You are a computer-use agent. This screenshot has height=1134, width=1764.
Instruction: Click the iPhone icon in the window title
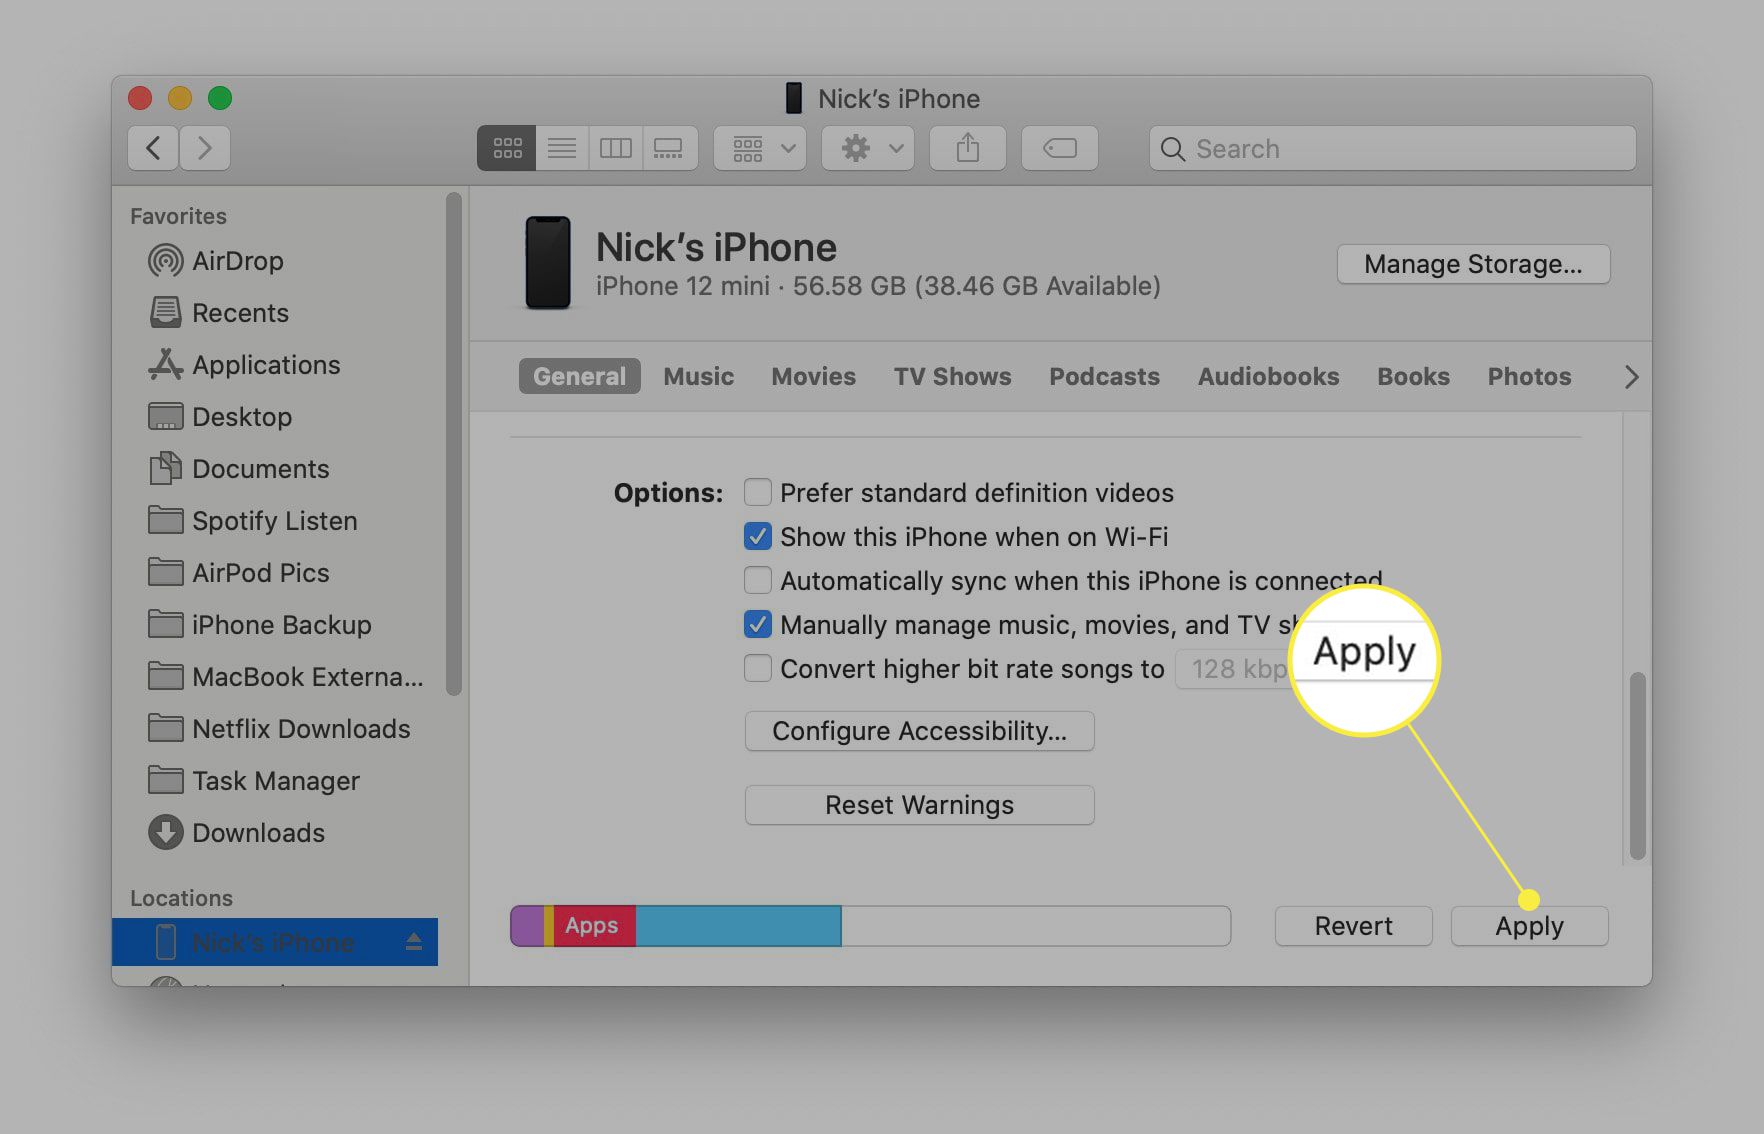pyautogui.click(x=794, y=98)
